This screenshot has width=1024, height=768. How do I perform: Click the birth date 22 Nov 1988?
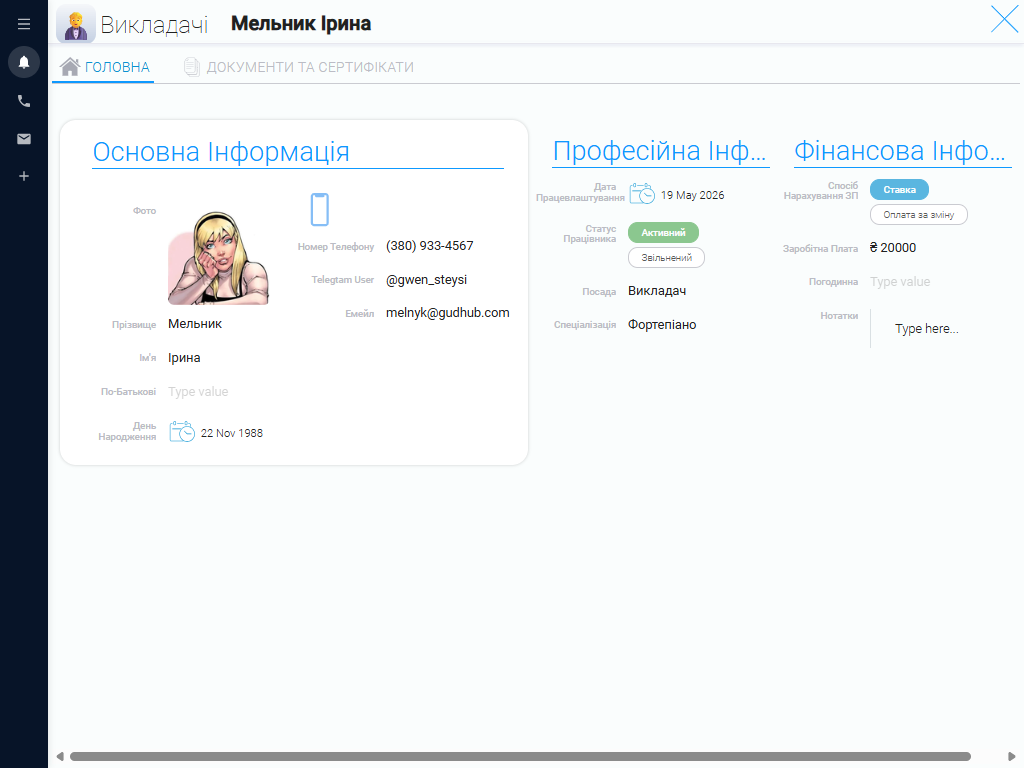(x=231, y=433)
